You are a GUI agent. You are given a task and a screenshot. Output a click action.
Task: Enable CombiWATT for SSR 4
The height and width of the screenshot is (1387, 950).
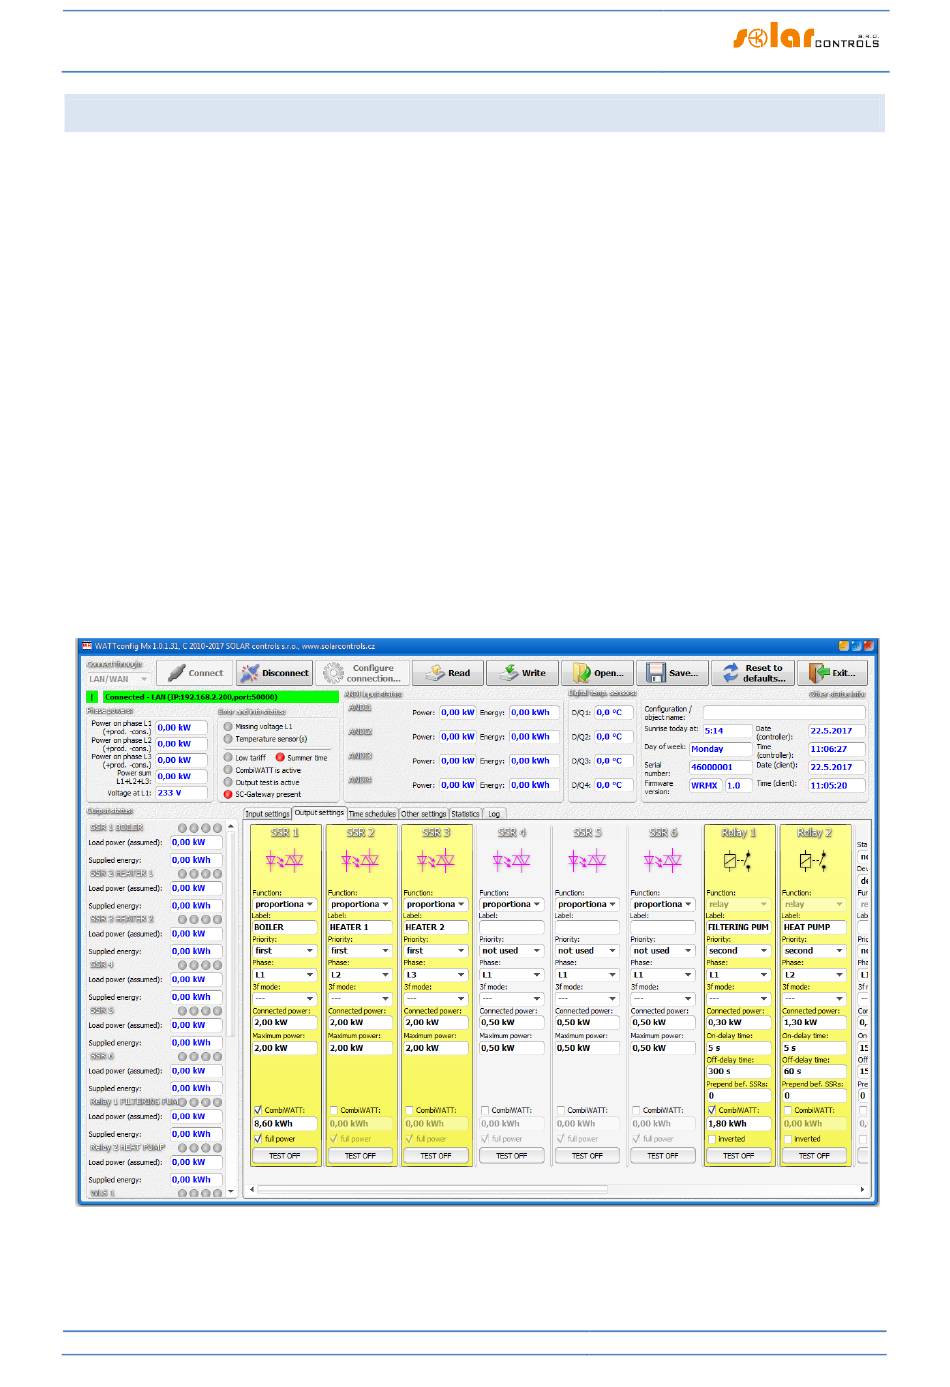coord(485,1110)
